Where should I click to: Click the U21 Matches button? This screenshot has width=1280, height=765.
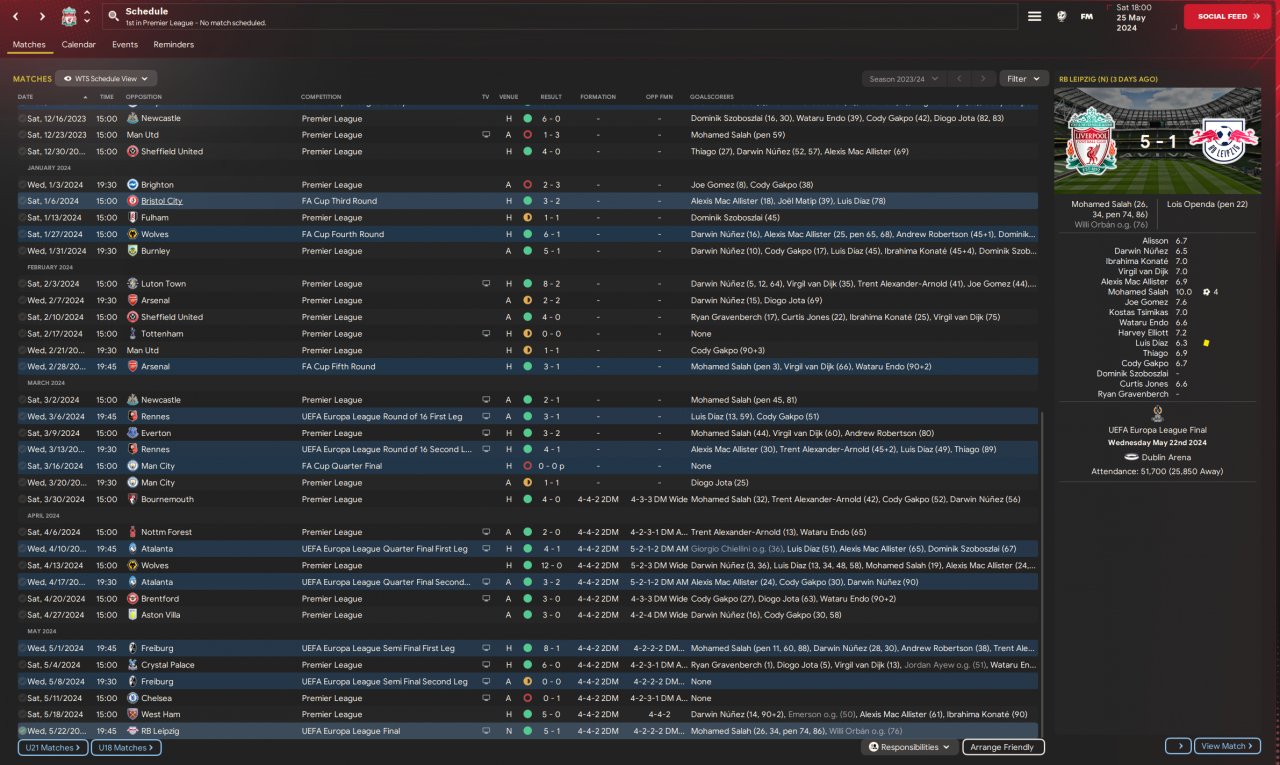pyautogui.click(x=52, y=747)
